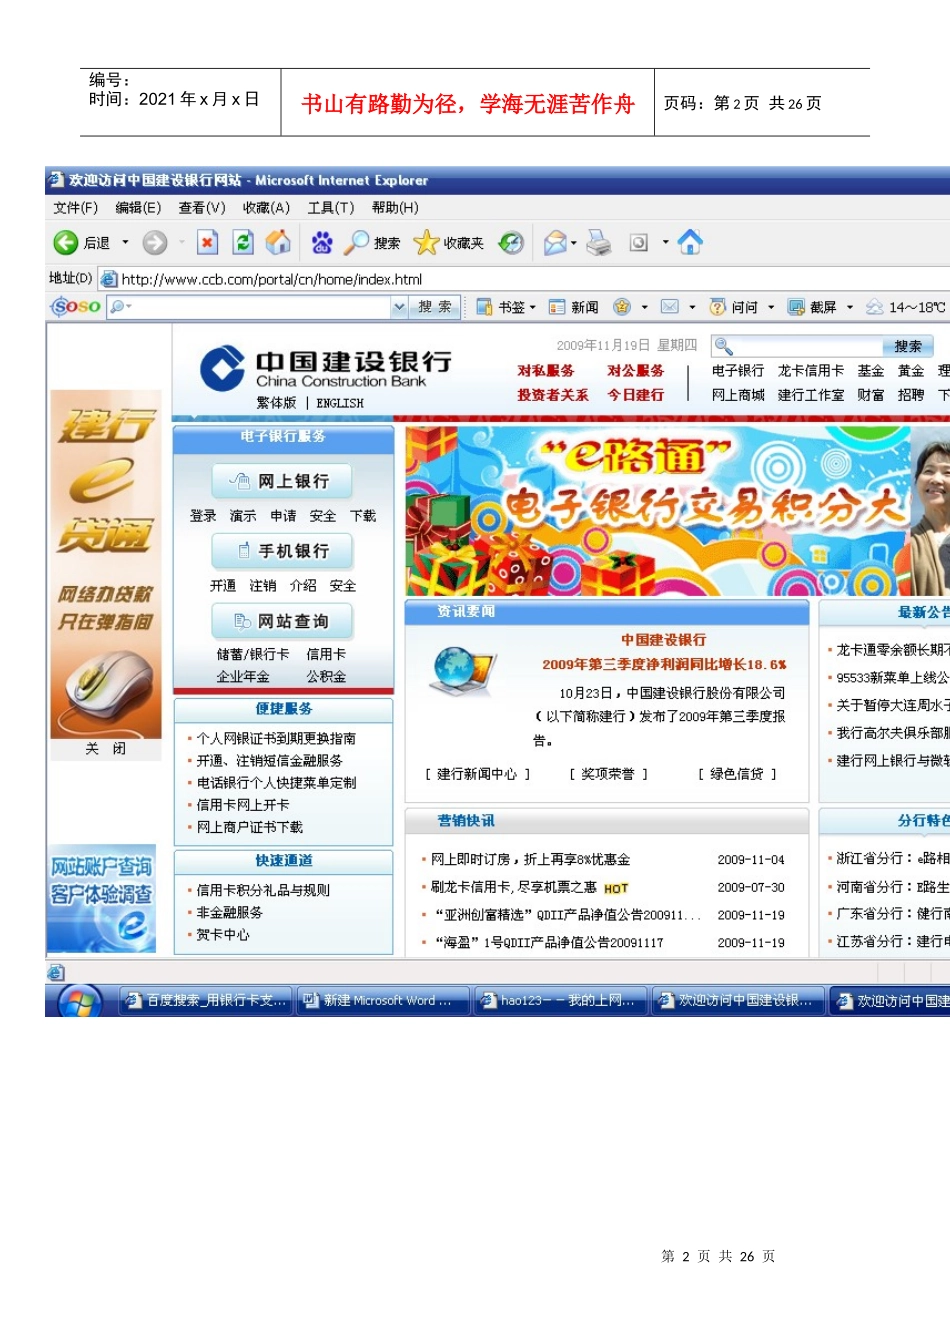Image resolution: width=950 pixels, height=1344 pixels.
Task: Click the SOSO search input field
Action: click(262, 307)
